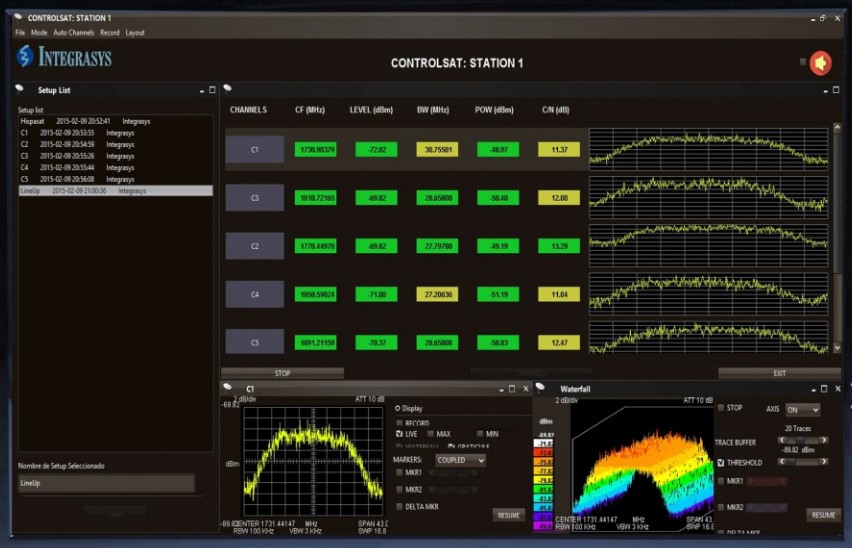Viewport: 852px width, 548px height.
Task: Click C1 bandwidth value 30.75501
Action: pyautogui.click(x=437, y=149)
